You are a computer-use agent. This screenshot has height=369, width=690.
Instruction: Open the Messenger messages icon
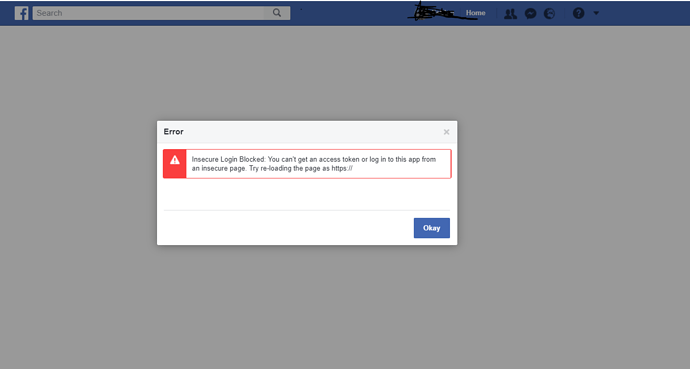point(530,14)
